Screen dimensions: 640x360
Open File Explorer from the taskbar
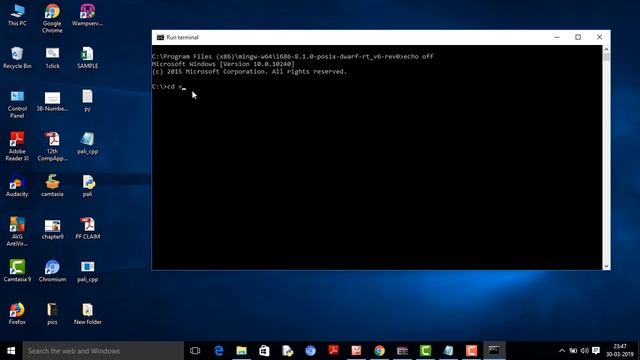pos(242,351)
